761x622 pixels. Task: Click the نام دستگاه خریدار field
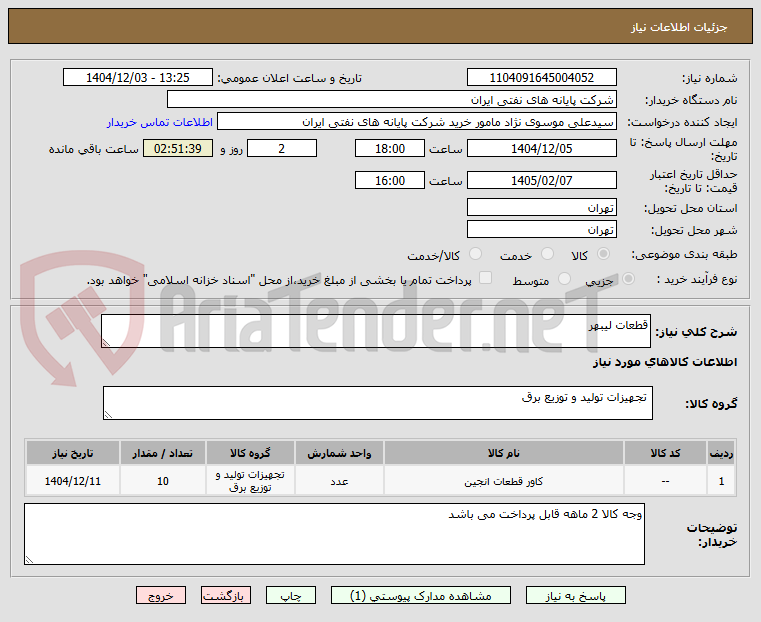click(392, 99)
